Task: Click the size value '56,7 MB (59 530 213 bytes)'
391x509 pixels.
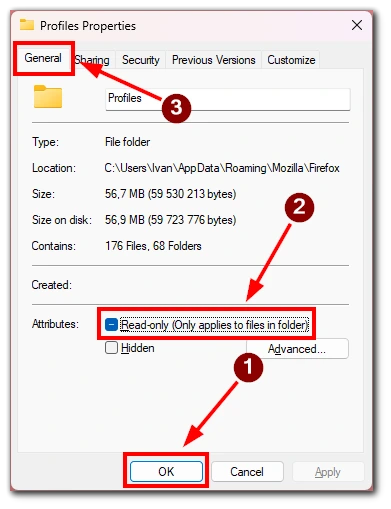Action: click(x=170, y=194)
